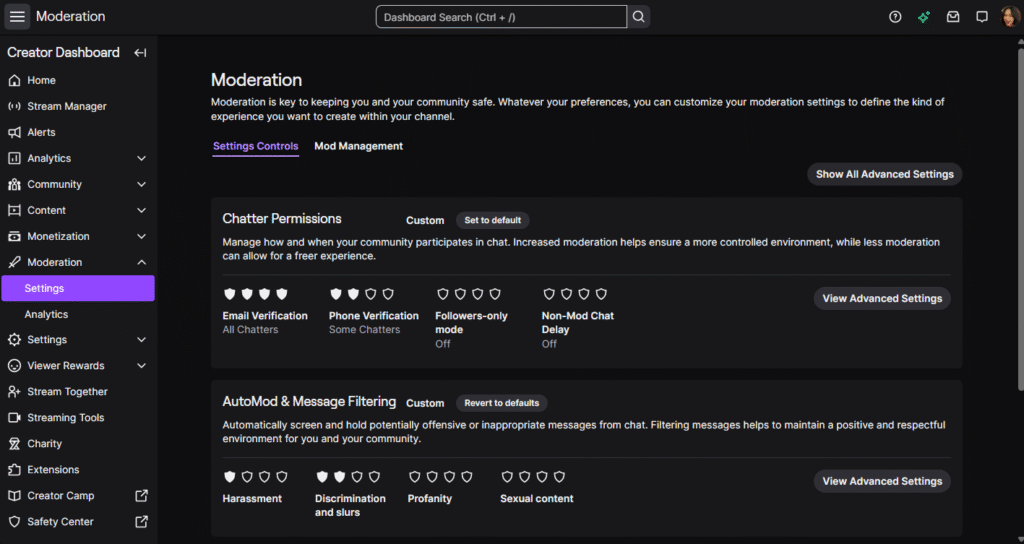
Task: Open the hamburger menu icon
Action: (17, 17)
